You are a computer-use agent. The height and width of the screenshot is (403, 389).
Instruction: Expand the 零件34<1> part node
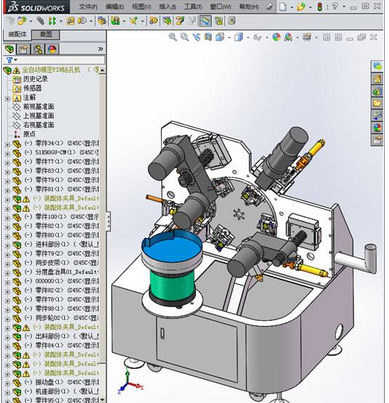pos(7,144)
